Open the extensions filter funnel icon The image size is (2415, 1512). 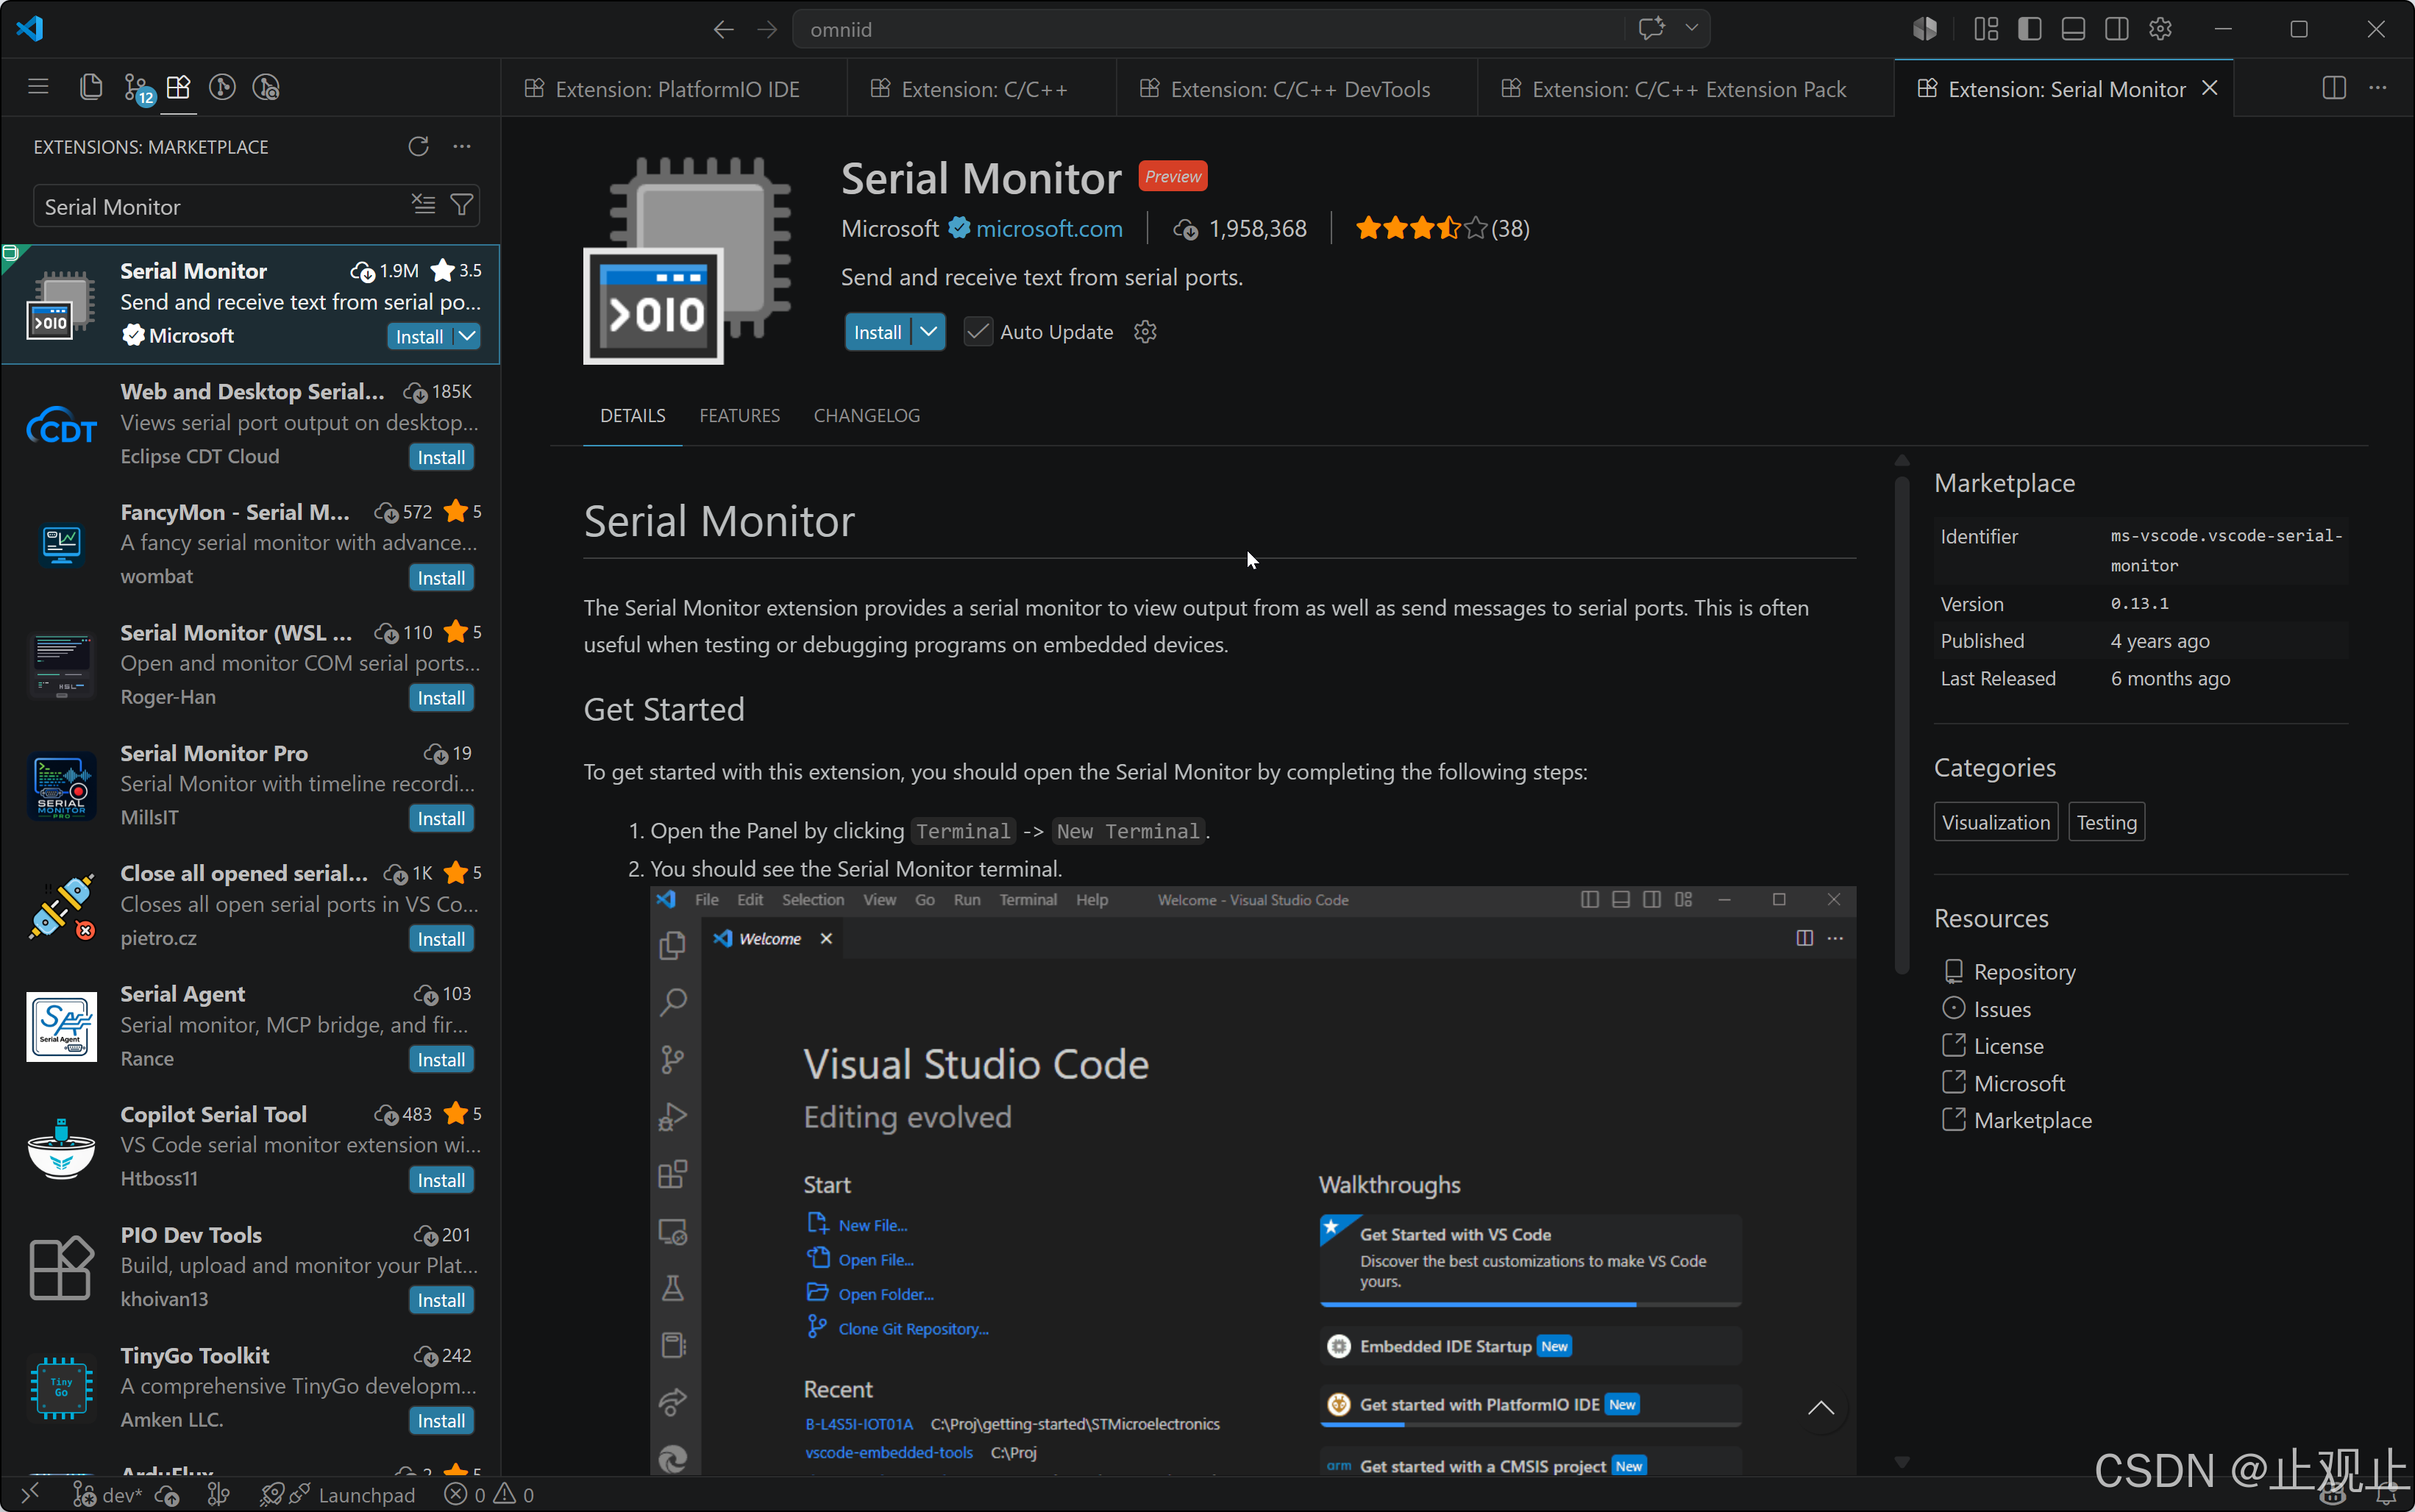tap(461, 205)
